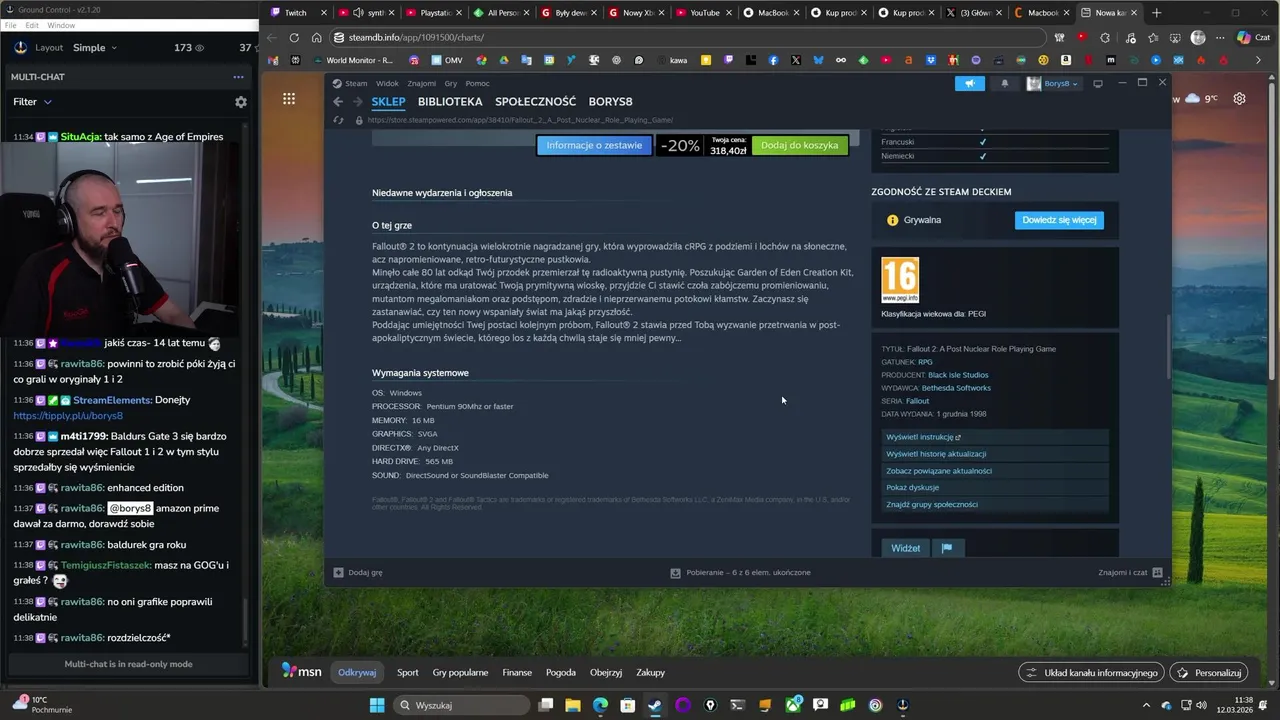Click the flag report icon next to Widżet
1280x720 pixels.
[x=947, y=548]
